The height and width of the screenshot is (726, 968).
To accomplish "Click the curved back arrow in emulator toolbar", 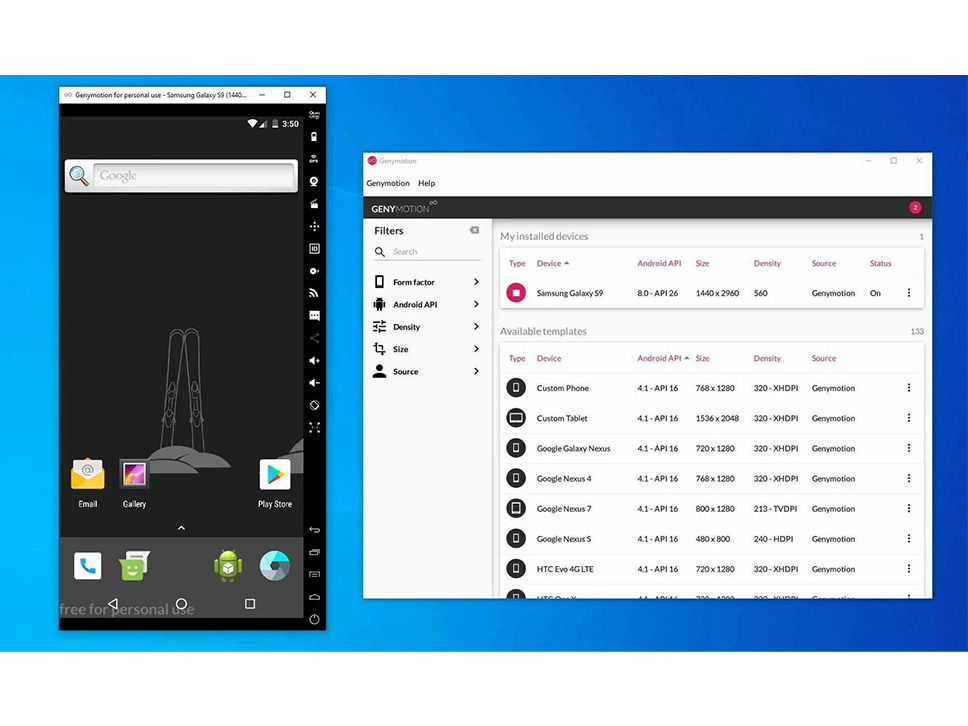I will (314, 530).
